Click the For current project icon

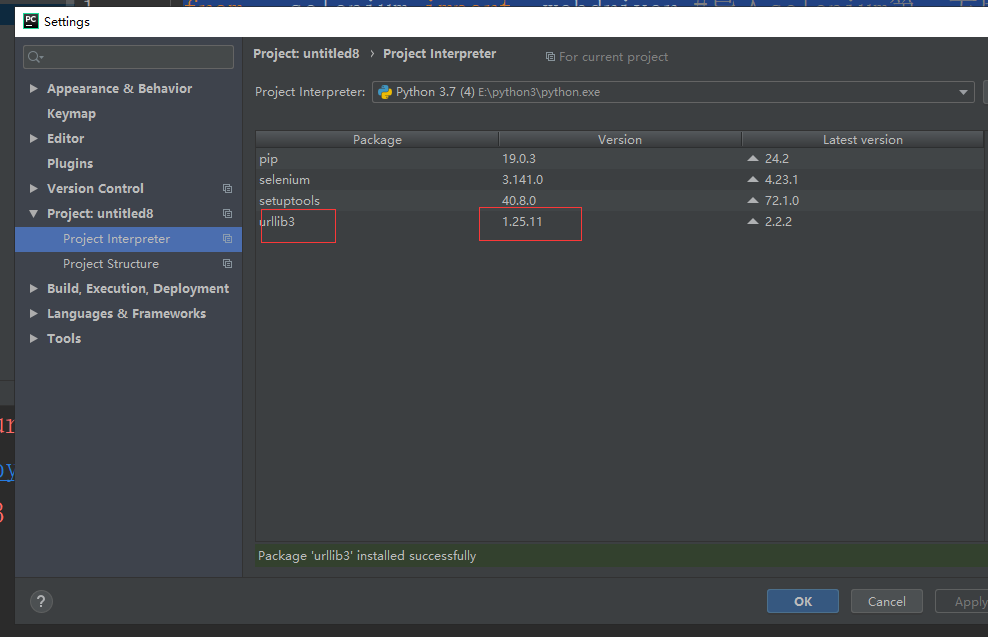pos(550,57)
